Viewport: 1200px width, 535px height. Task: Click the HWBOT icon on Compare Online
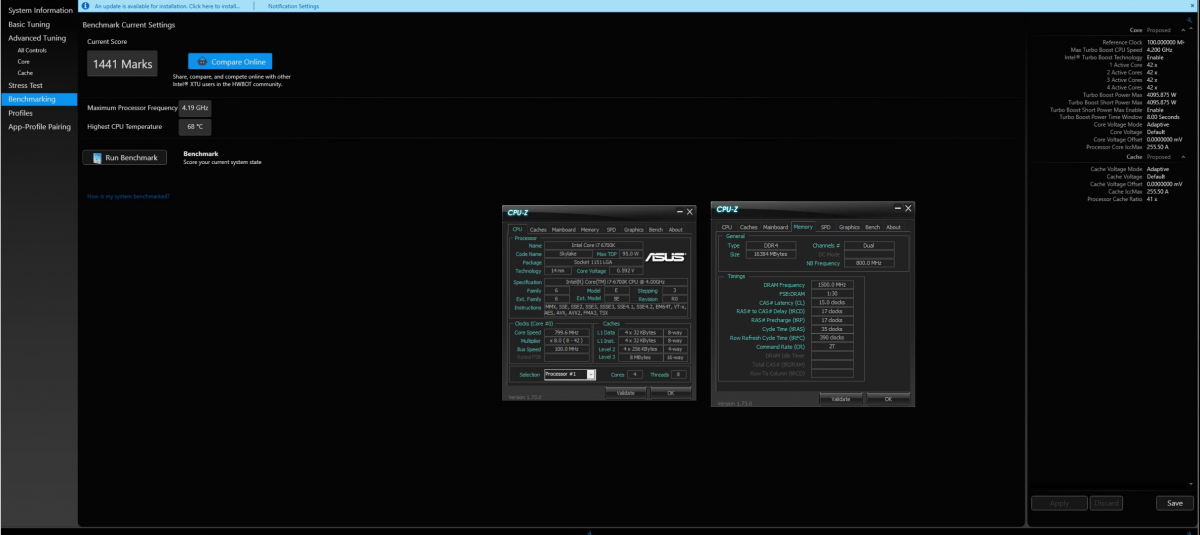coord(200,62)
